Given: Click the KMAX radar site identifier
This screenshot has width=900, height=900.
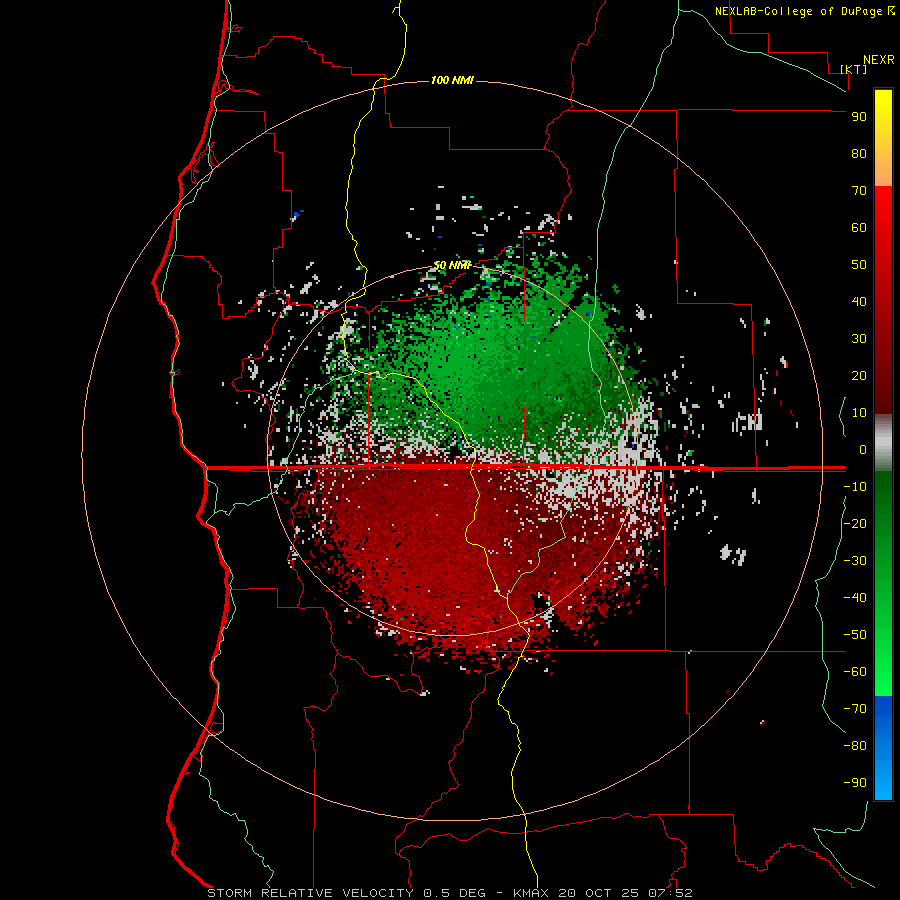Looking at the screenshot, I should (531, 893).
